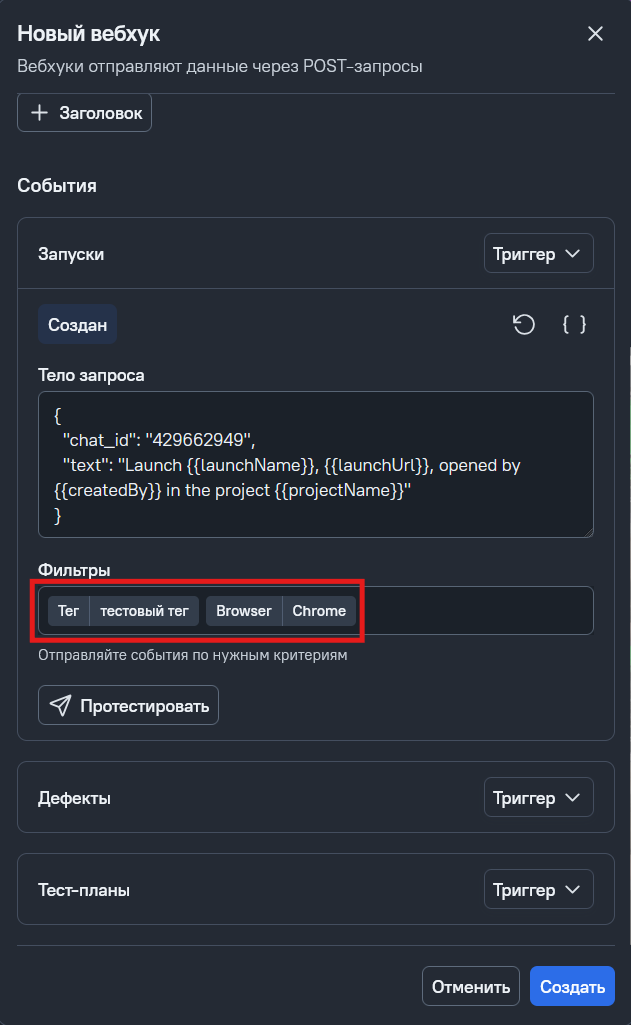
Task: Click the text area resize handle
Action: point(588,532)
